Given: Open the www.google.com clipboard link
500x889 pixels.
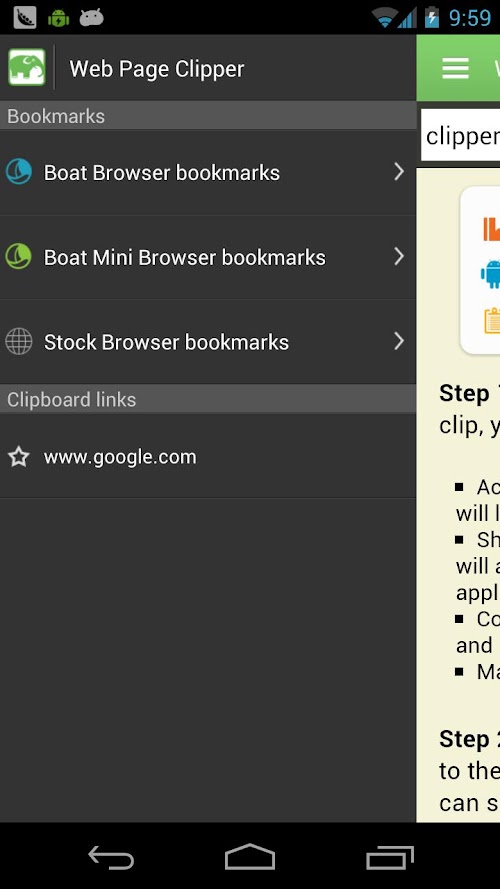Looking at the screenshot, I should (x=208, y=456).
